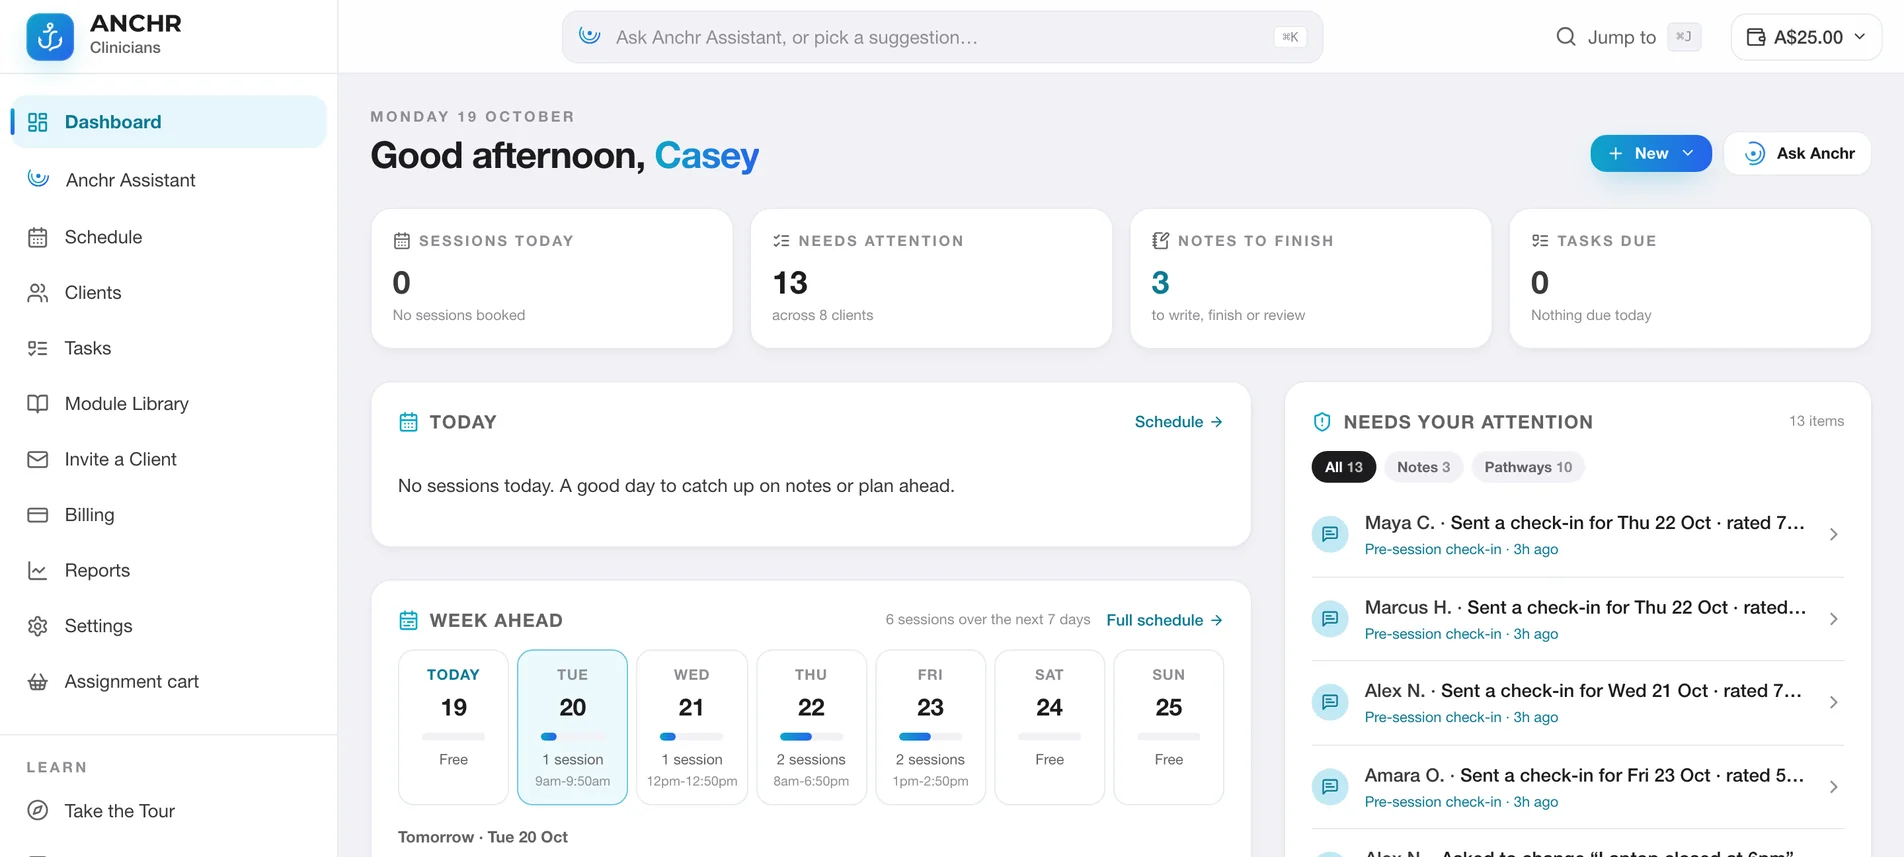Click Maya C. check-in message icon
Image resolution: width=1904 pixels, height=857 pixels.
pos(1330,534)
